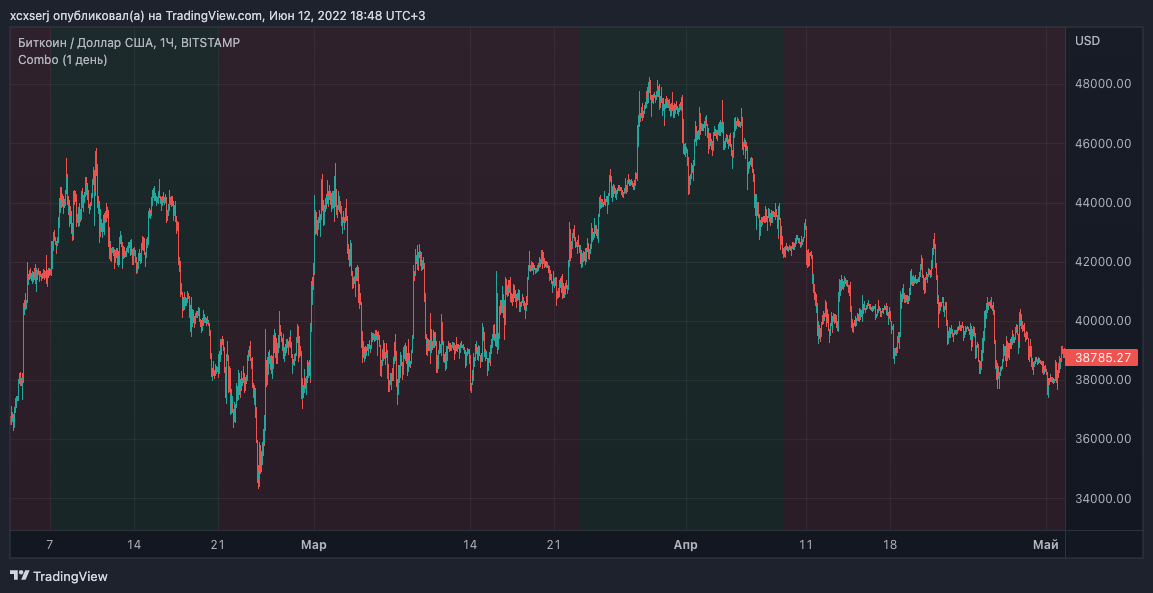Click the Май date label on time axis
Screen dimensions: 1153x593
(1046, 545)
